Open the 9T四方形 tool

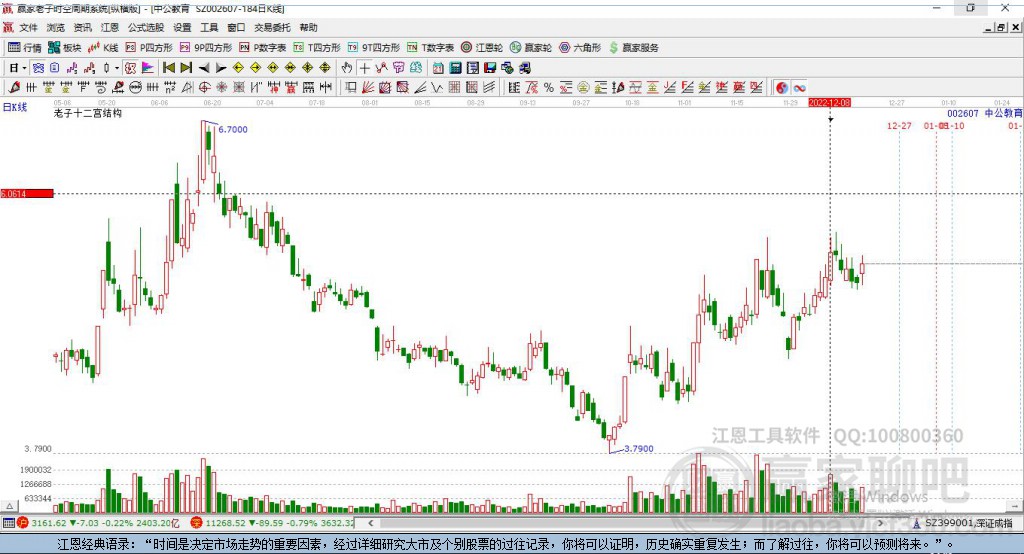click(374, 48)
